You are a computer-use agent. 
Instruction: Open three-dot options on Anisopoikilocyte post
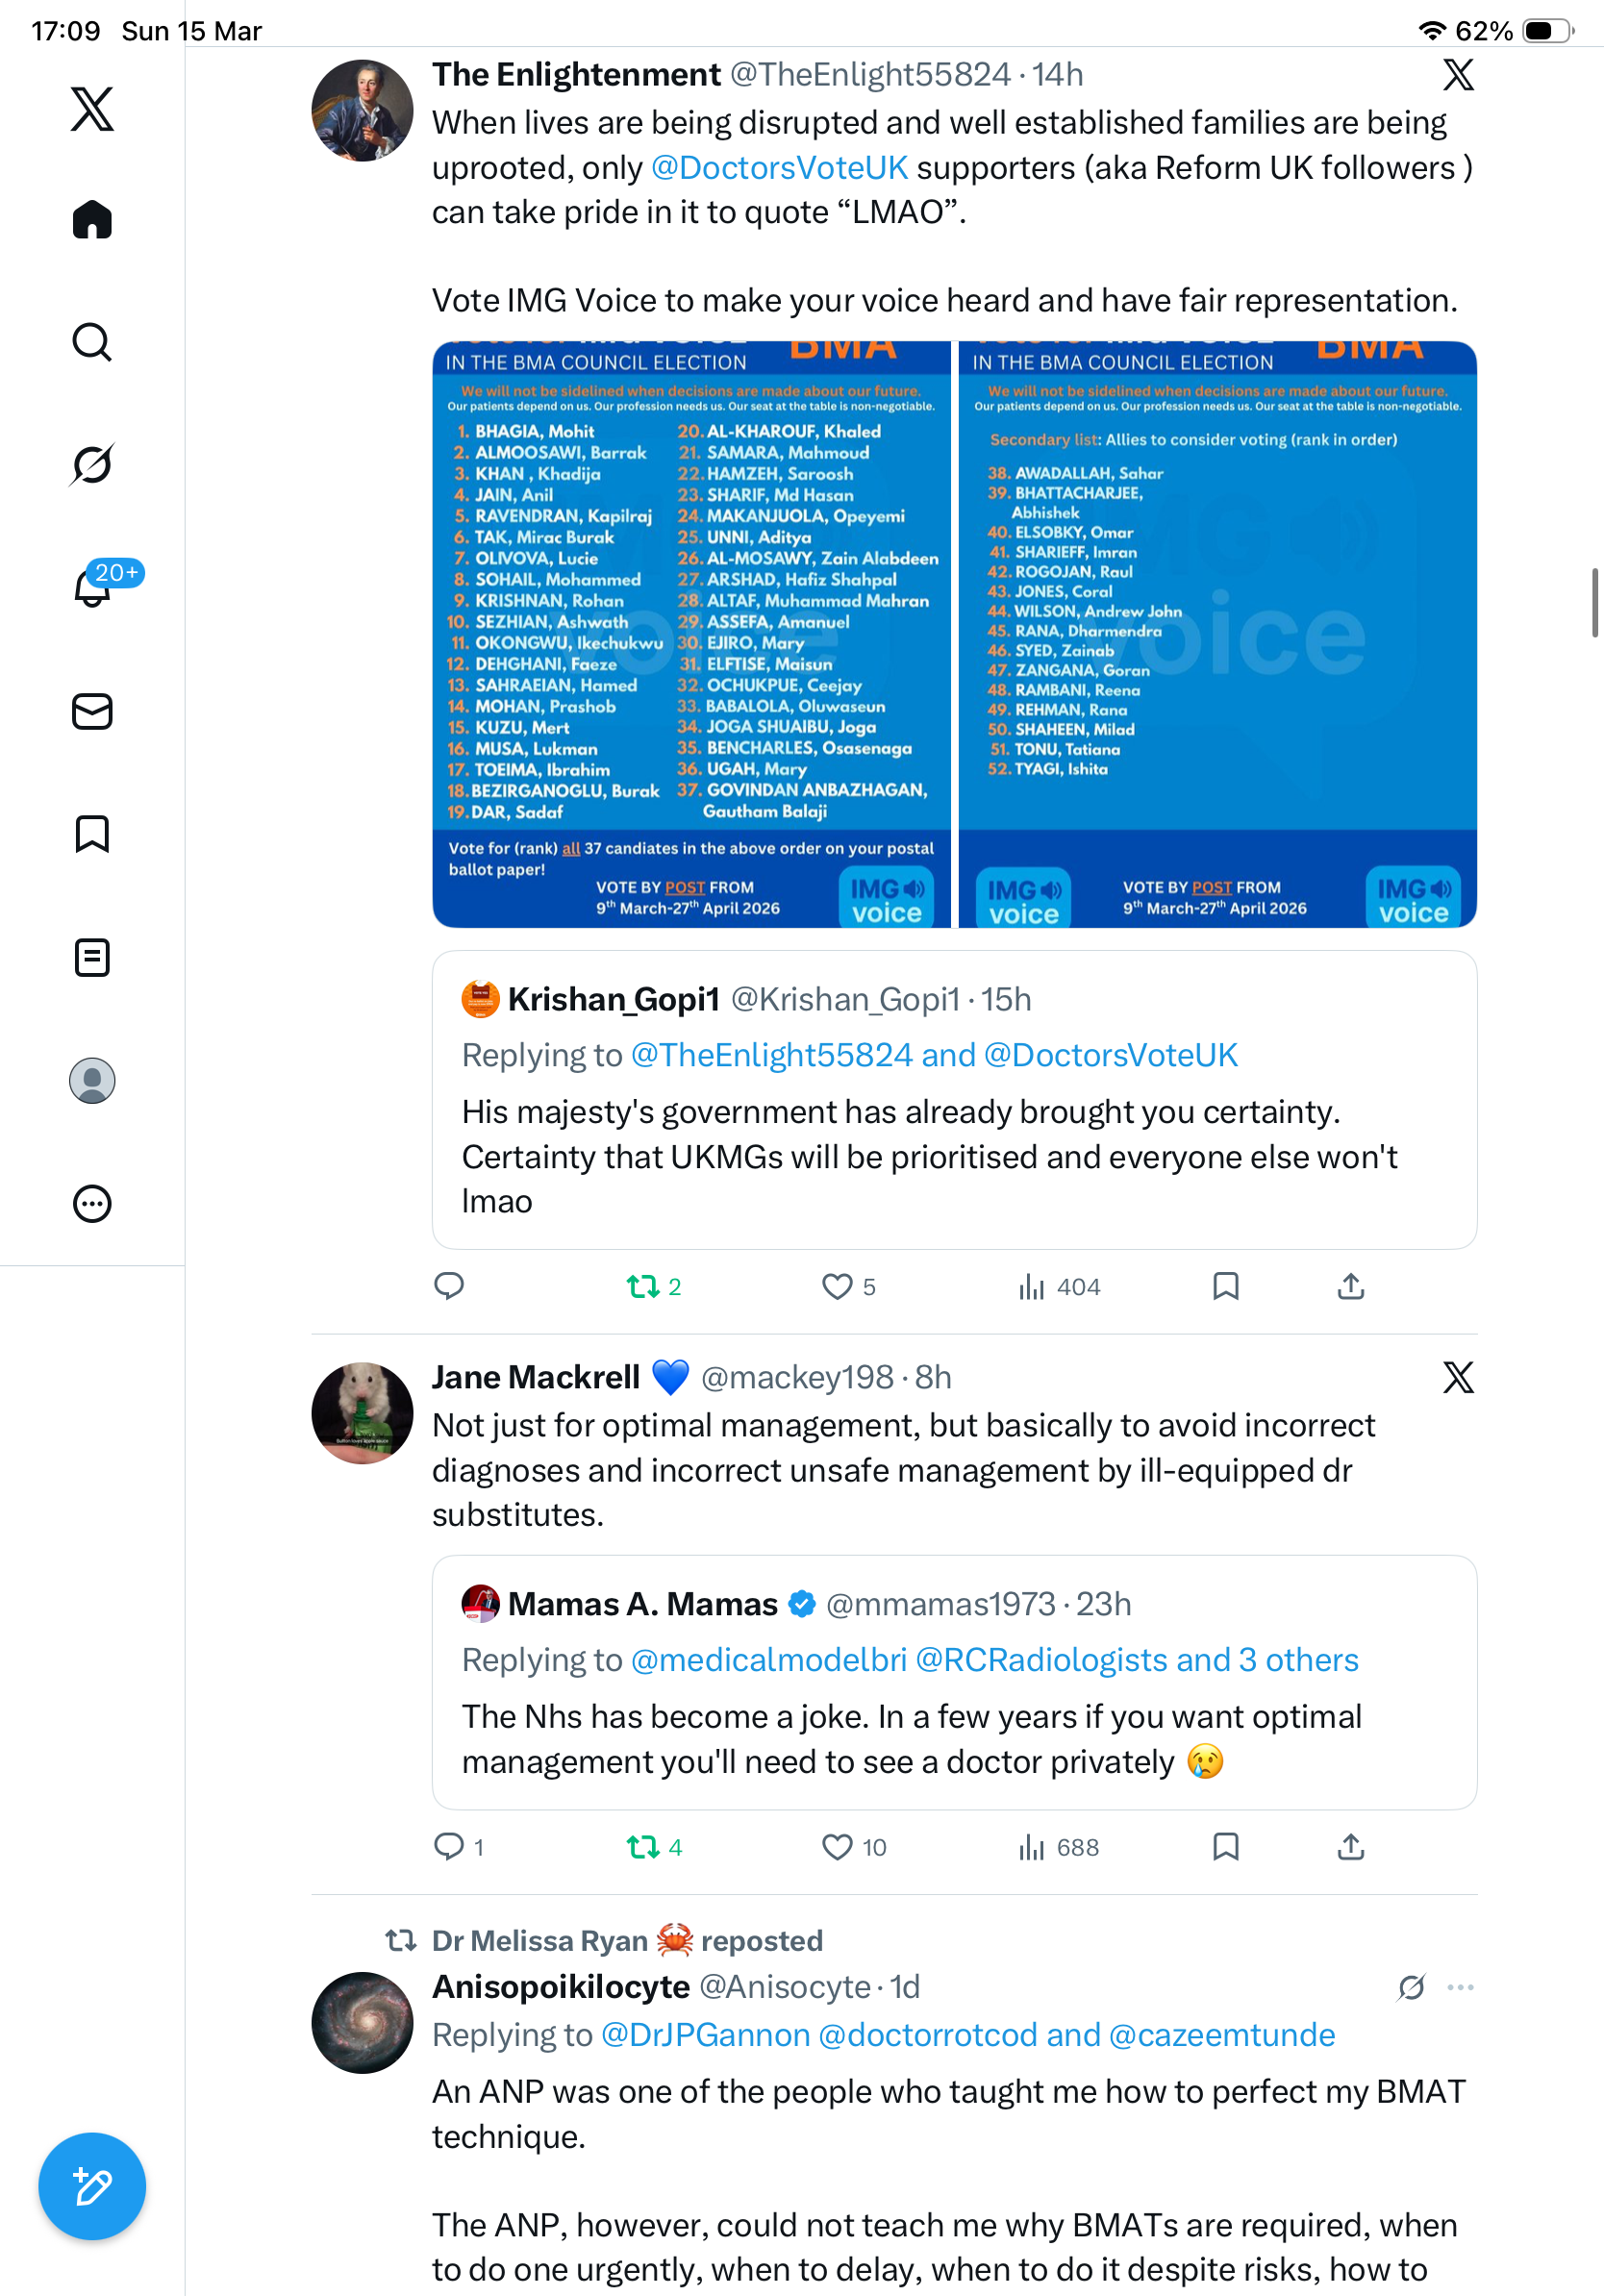pos(1460,1986)
